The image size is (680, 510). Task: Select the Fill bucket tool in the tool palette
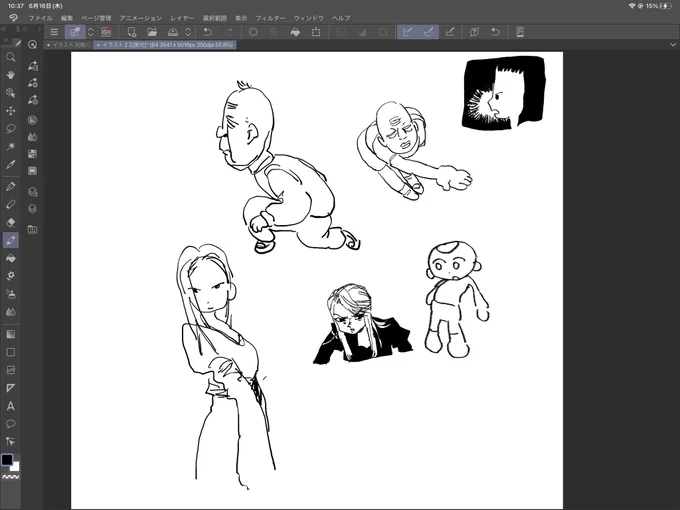coord(11,258)
